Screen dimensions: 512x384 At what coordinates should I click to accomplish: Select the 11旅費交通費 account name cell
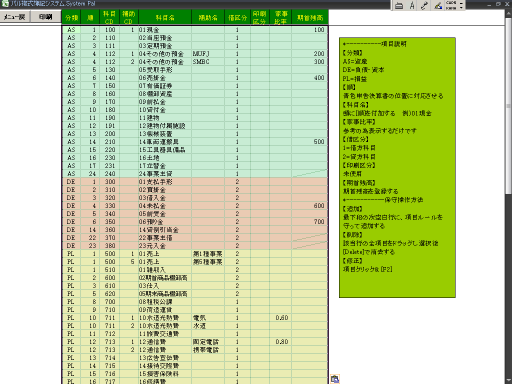click(x=165, y=334)
